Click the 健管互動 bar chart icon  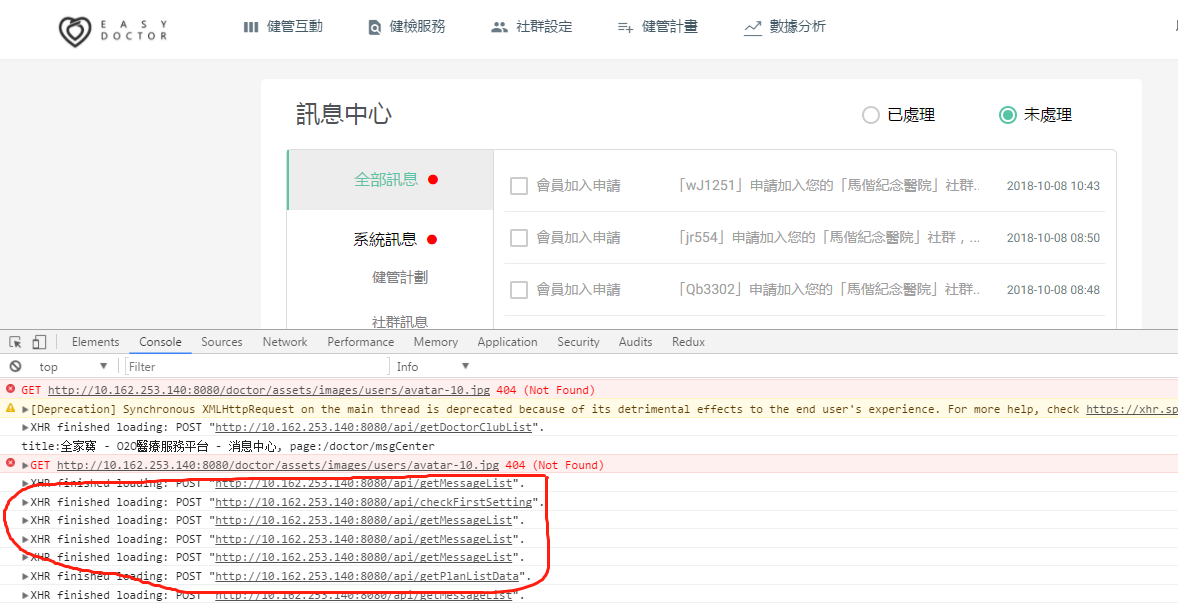click(x=251, y=26)
